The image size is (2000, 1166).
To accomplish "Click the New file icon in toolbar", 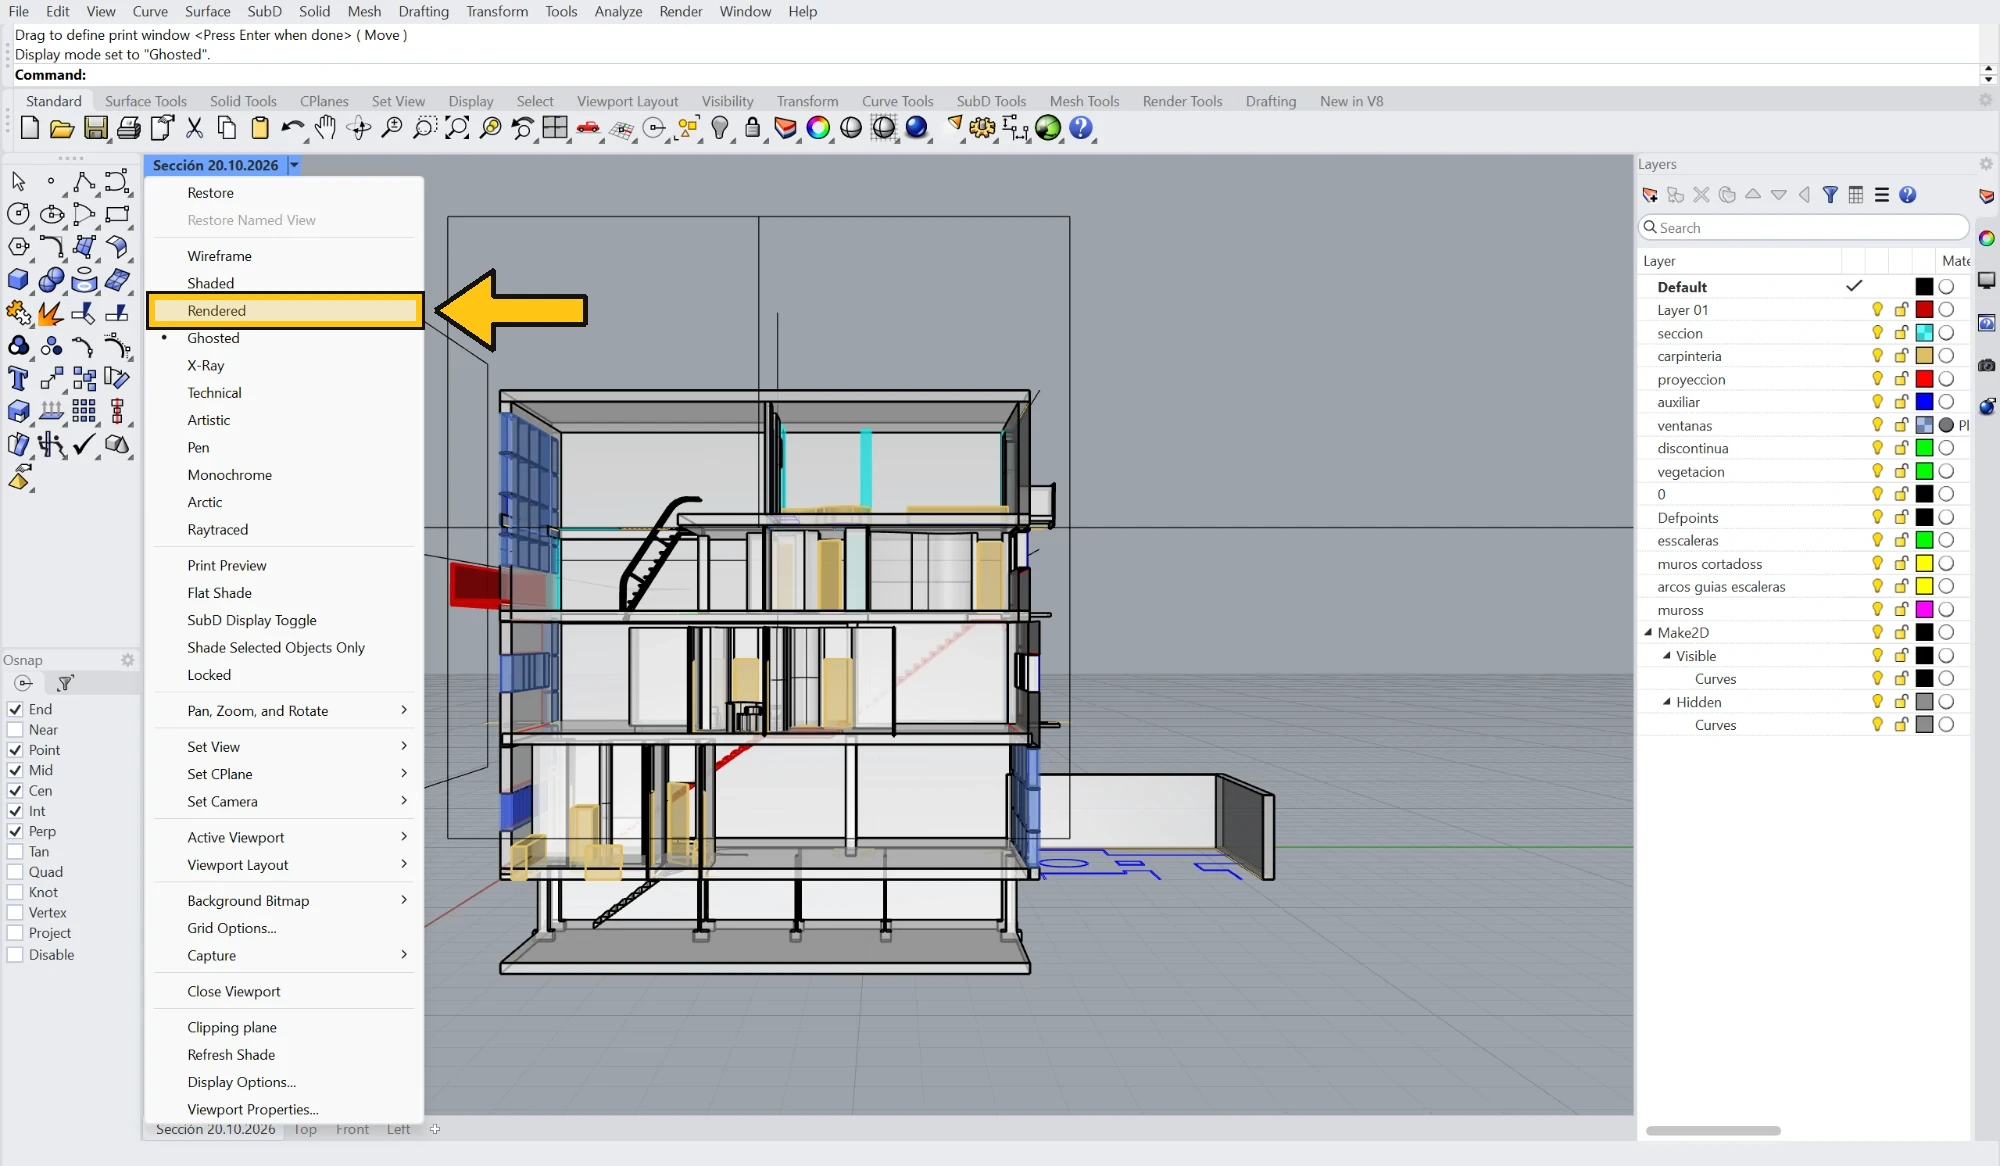I will coord(29,128).
